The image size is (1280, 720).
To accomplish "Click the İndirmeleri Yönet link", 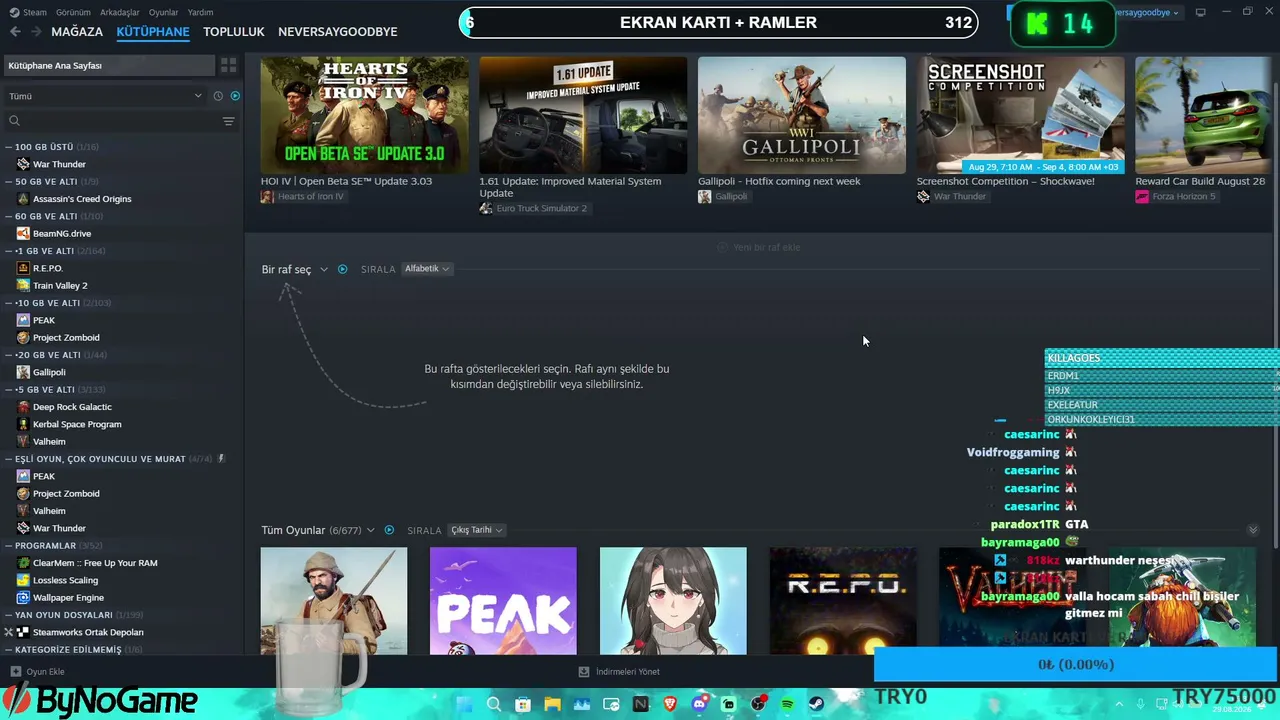I will click(x=628, y=672).
